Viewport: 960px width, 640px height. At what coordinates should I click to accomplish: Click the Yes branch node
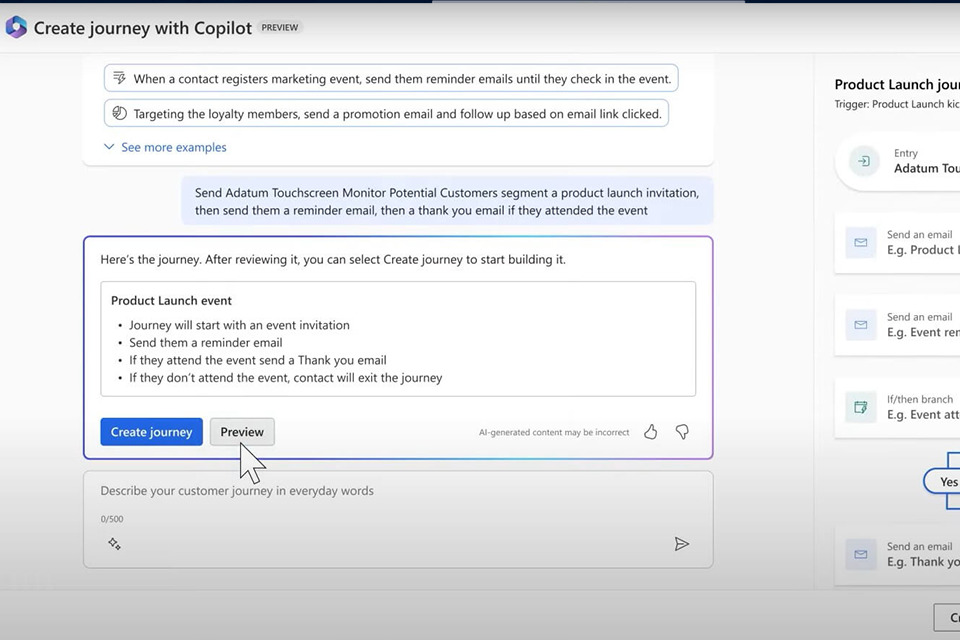[x=946, y=482]
